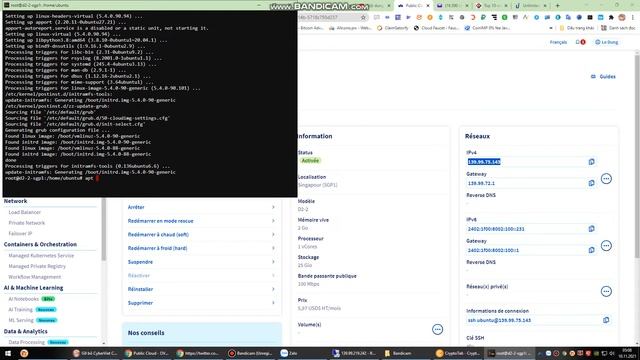640x360 pixels.
Task: Expand the Arrêter action row
Action: 201,207
